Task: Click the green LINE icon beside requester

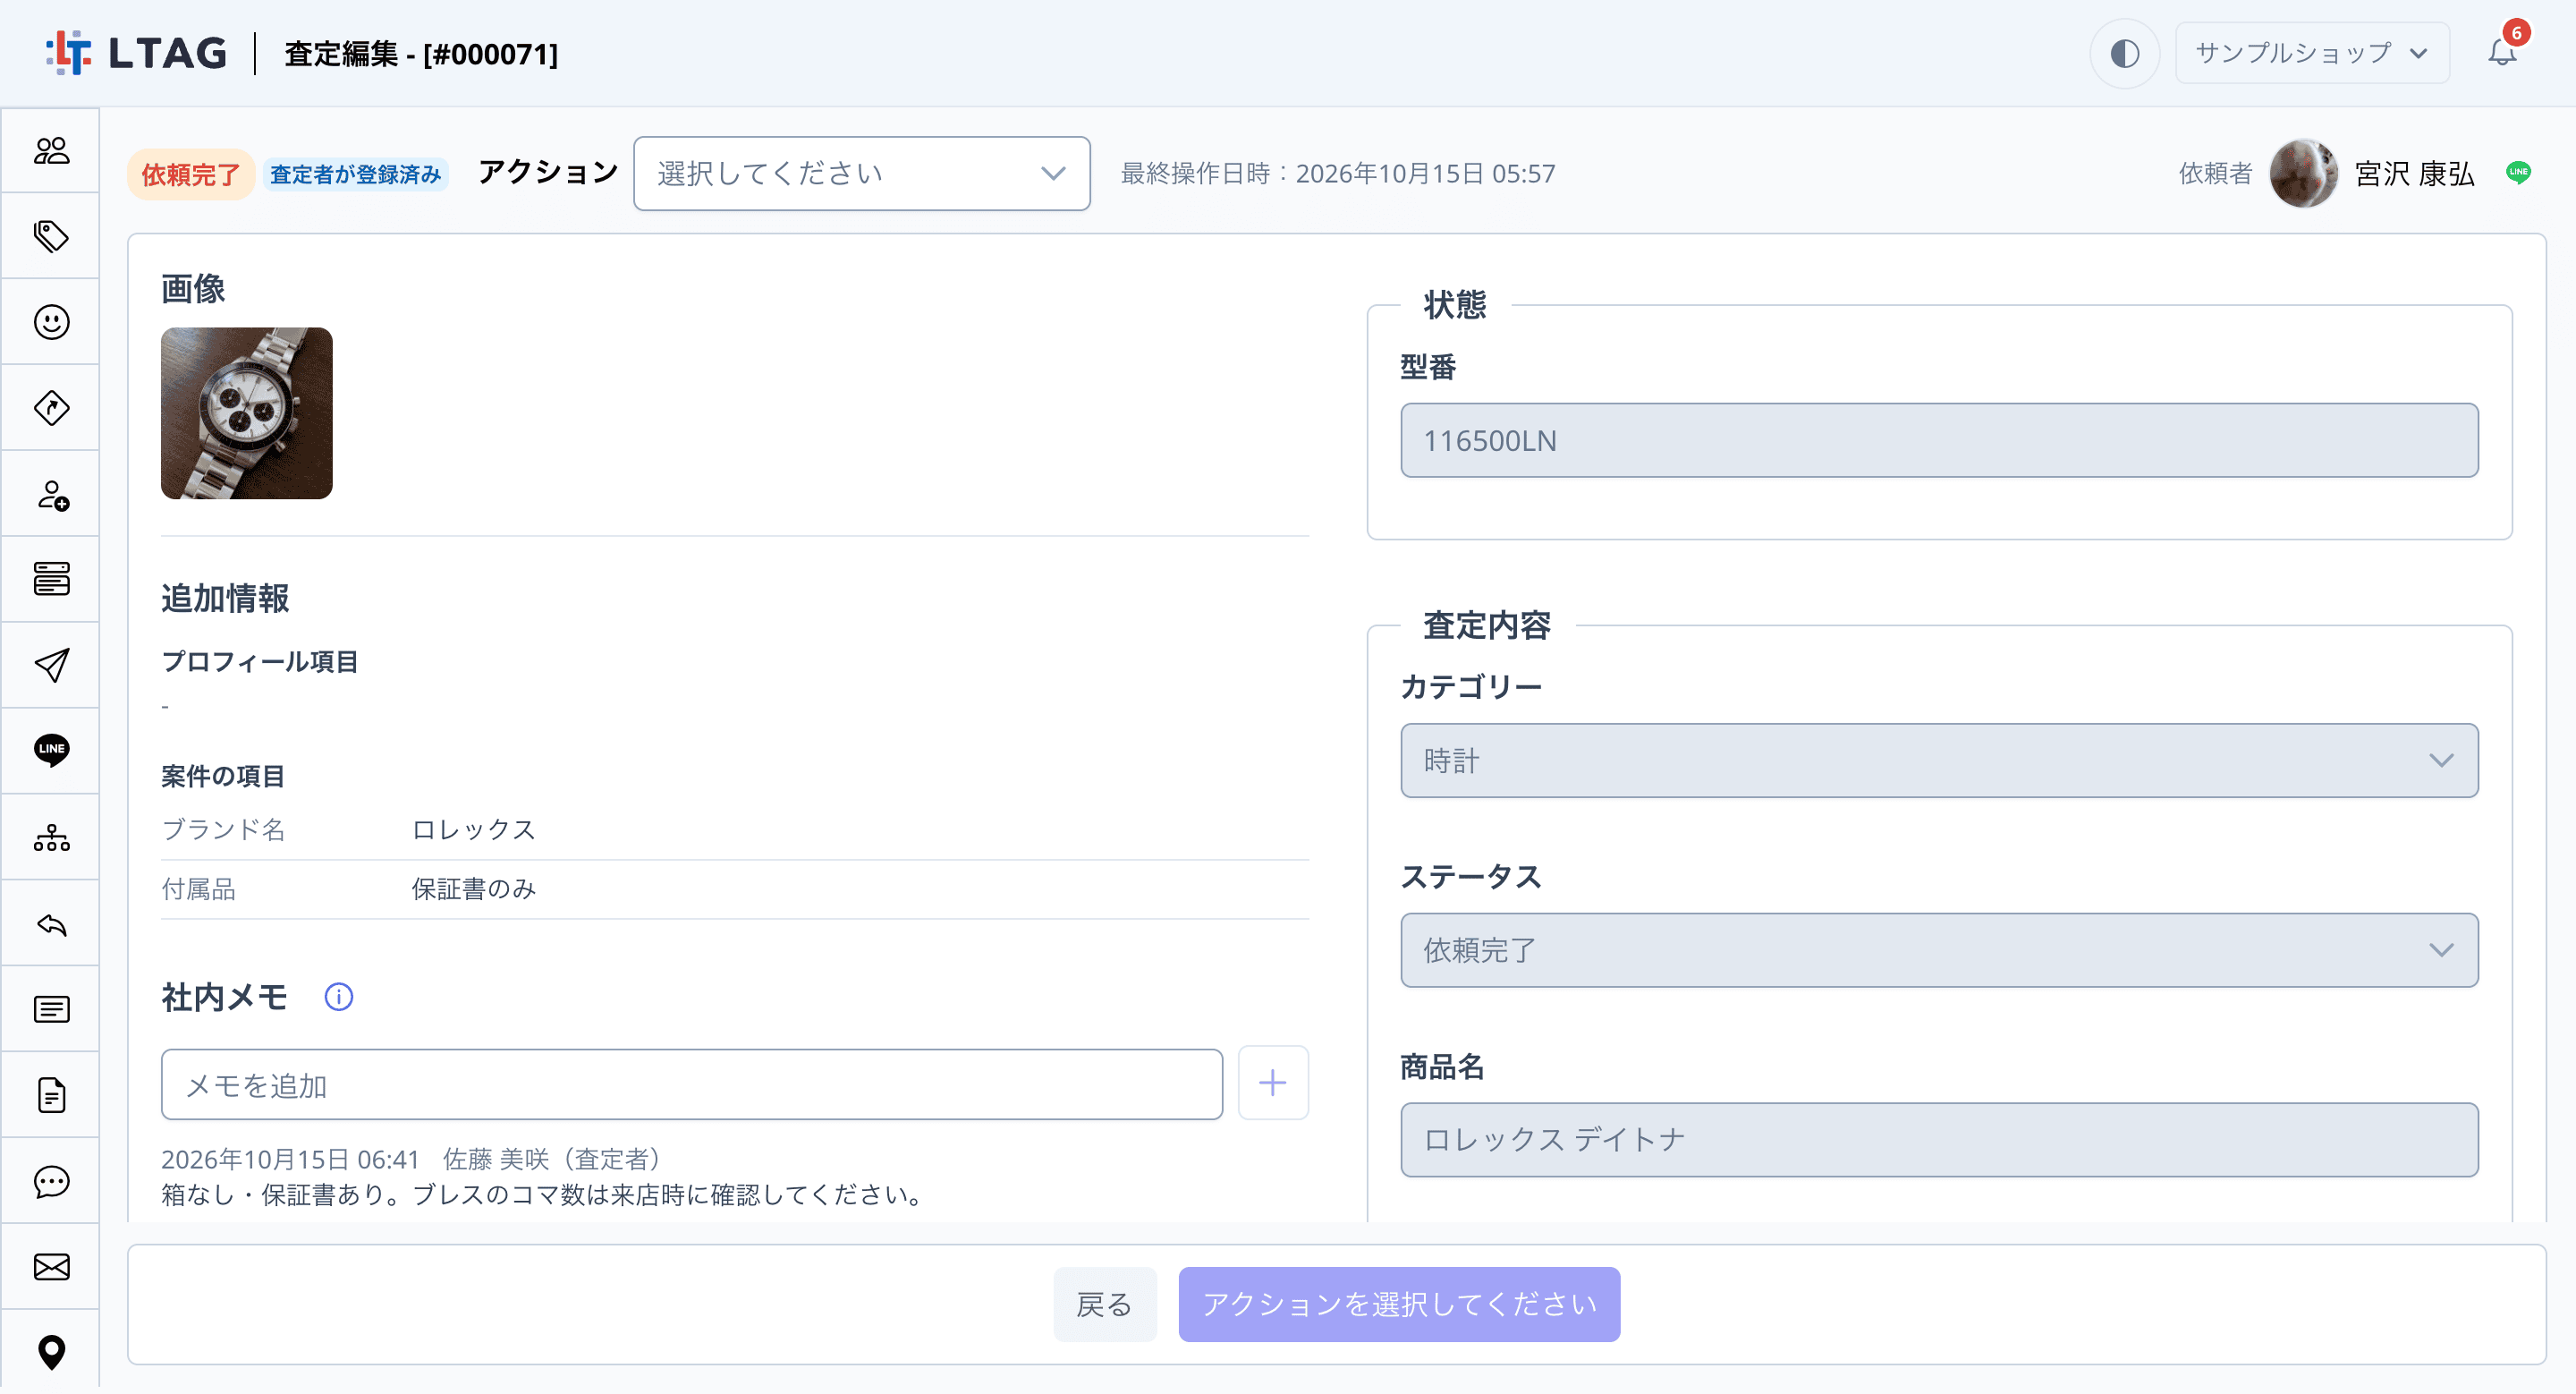Action: pyautogui.click(x=2518, y=173)
